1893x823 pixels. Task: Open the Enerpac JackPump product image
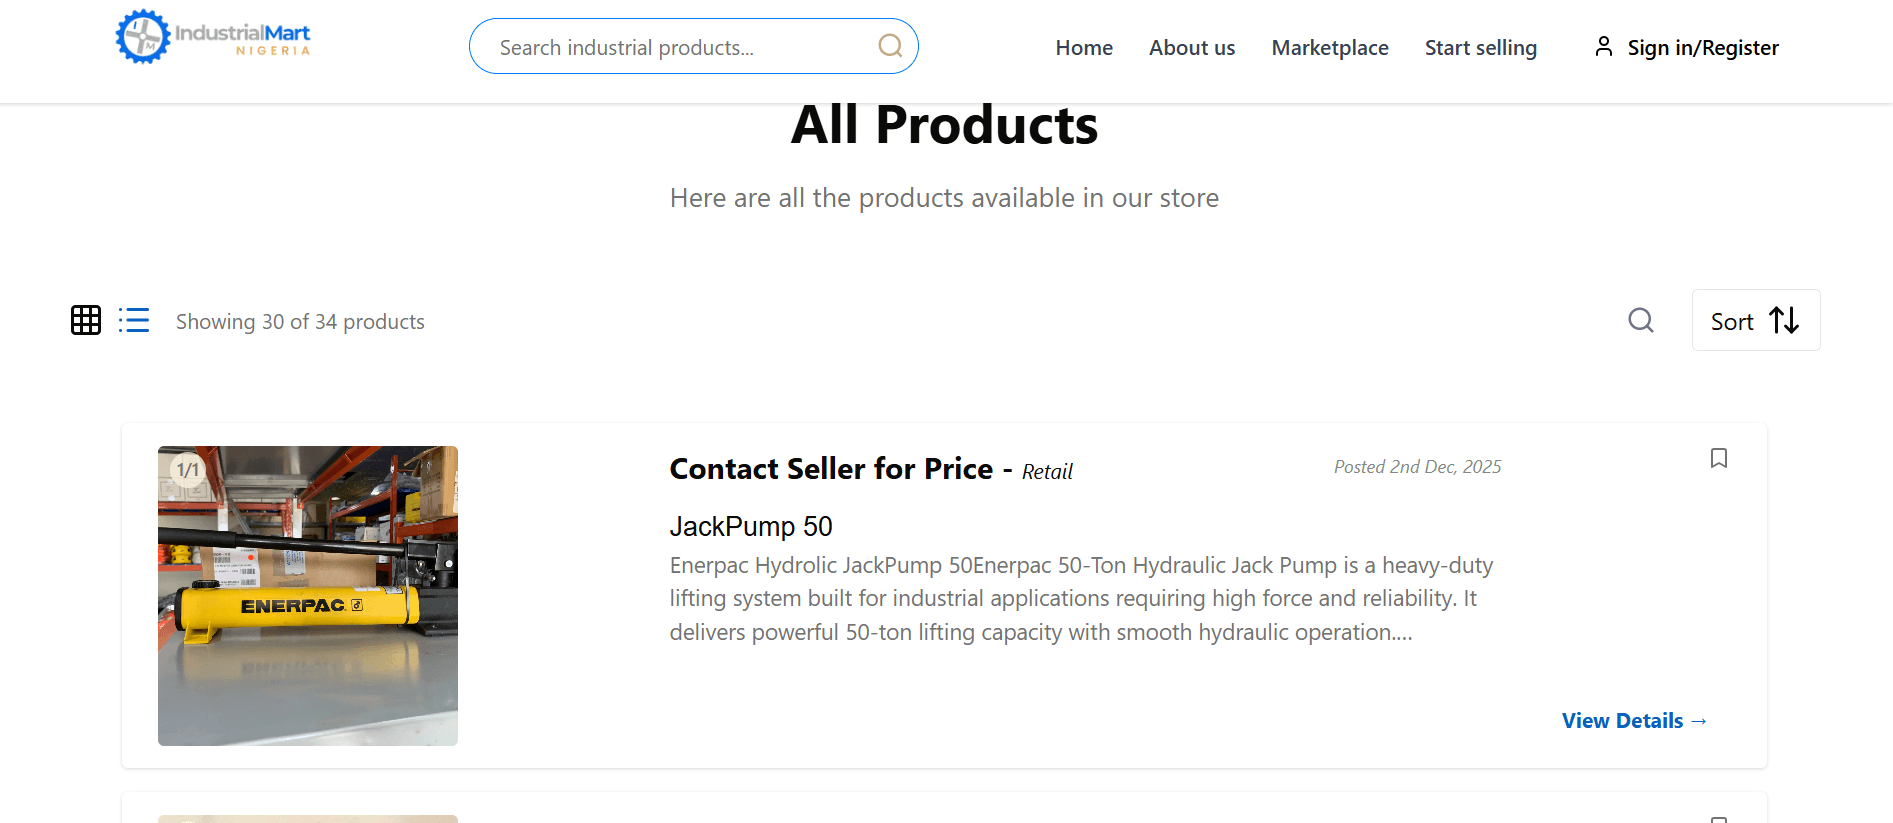pyautogui.click(x=308, y=596)
